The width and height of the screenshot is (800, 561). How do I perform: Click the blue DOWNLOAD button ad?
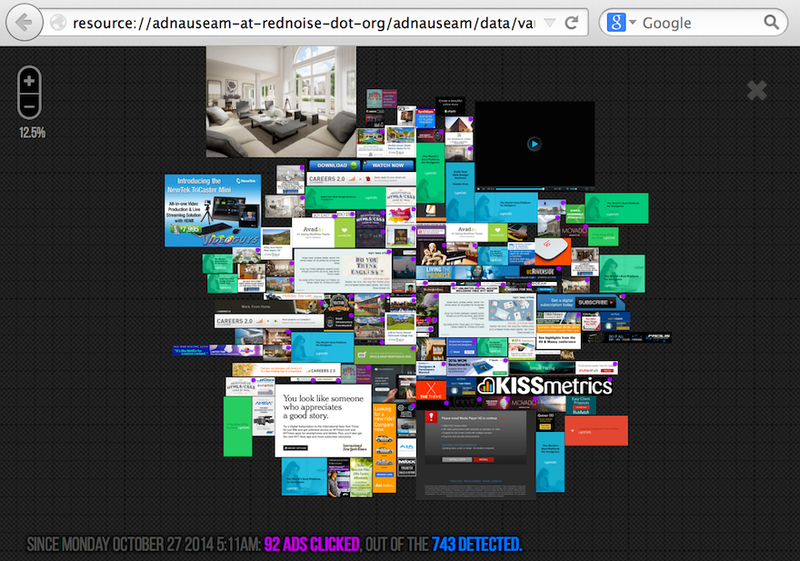(x=335, y=165)
